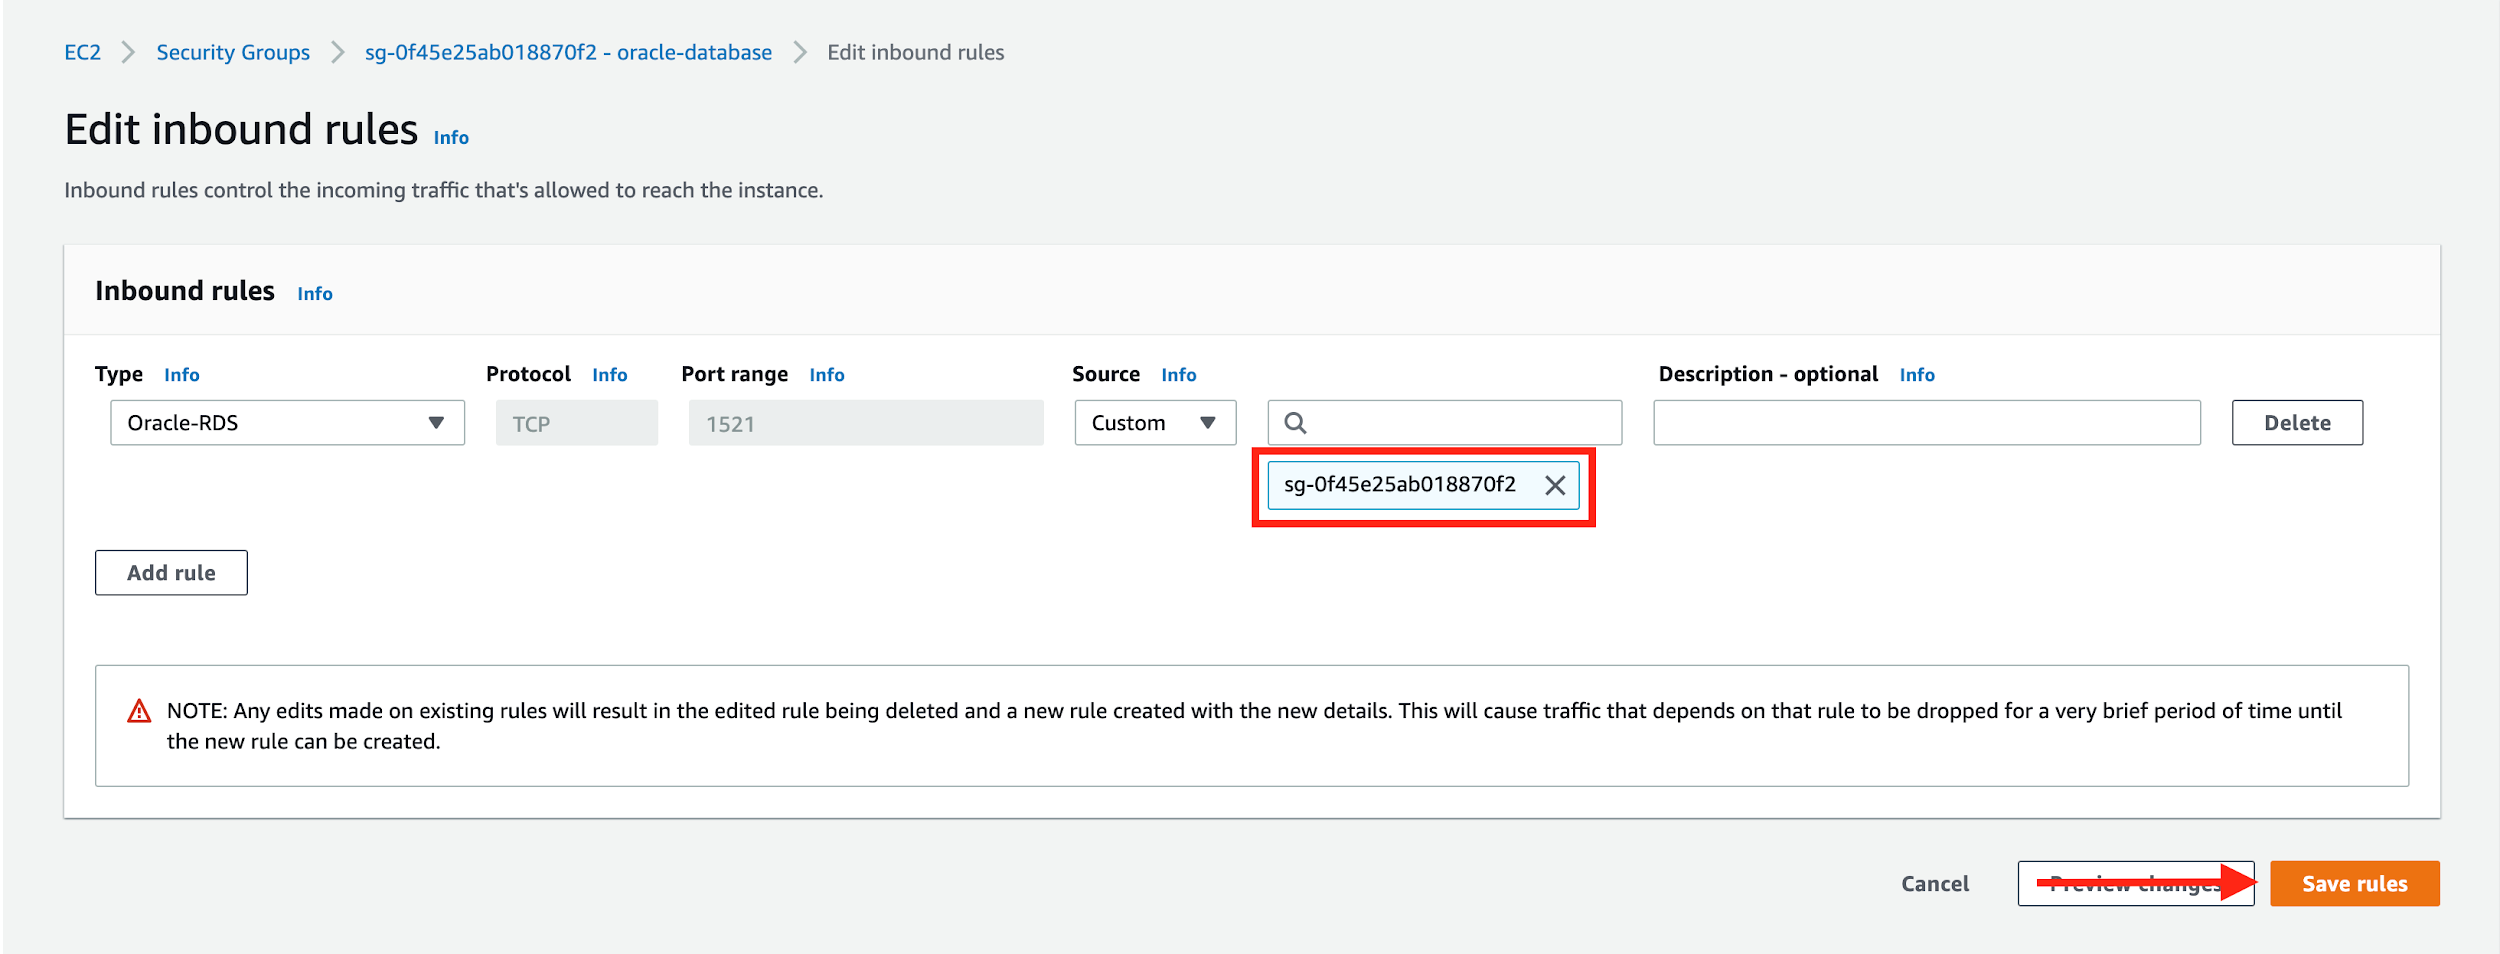This screenshot has height=954, width=2500.
Task: Open the Security Groups breadcrumb link
Action: pyautogui.click(x=233, y=52)
